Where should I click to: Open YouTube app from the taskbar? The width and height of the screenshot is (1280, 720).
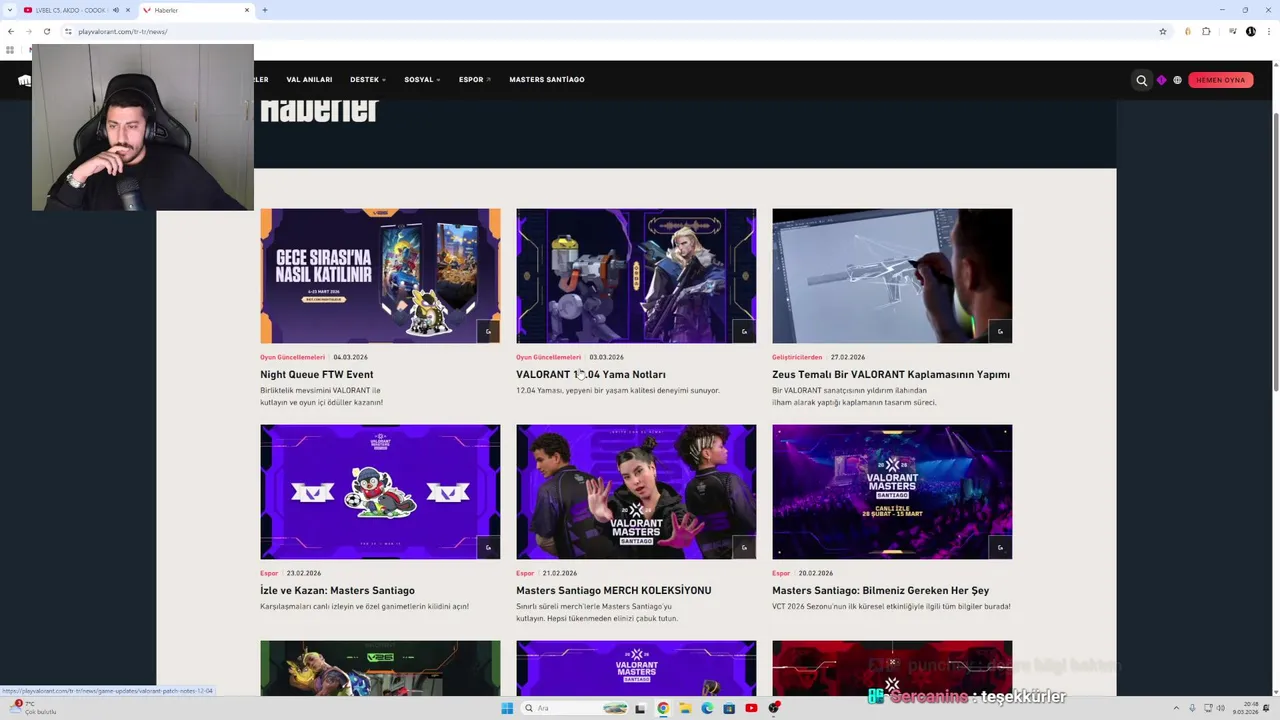click(x=751, y=708)
